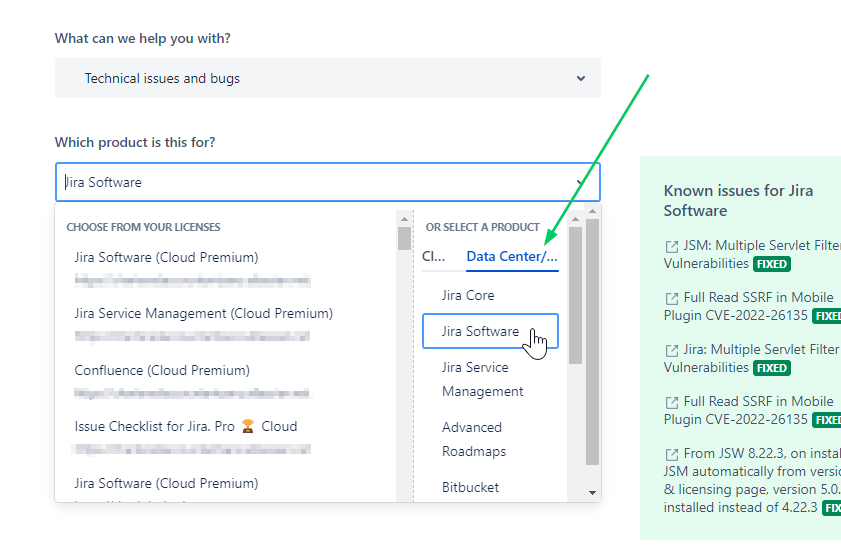Click the dropdown panel scroll-down arrow

(592, 492)
